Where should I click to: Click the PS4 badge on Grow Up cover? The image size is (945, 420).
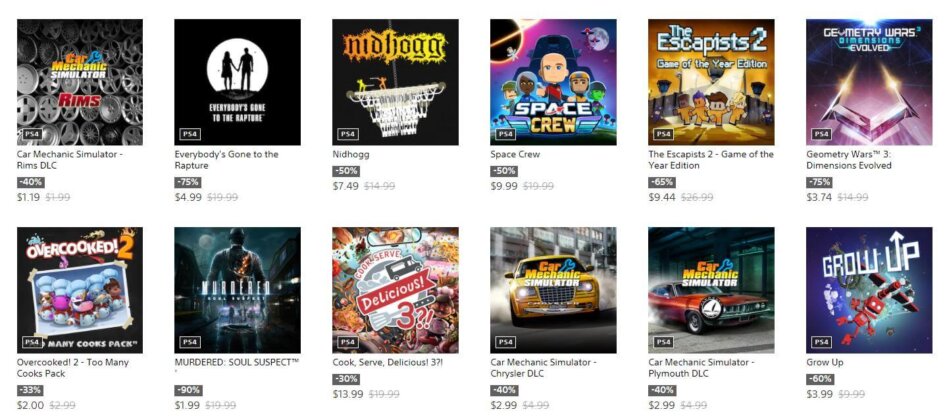[821, 342]
